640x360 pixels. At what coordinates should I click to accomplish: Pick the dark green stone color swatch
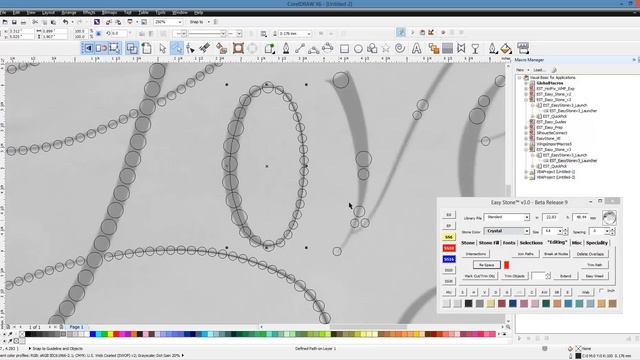click(x=546, y=303)
